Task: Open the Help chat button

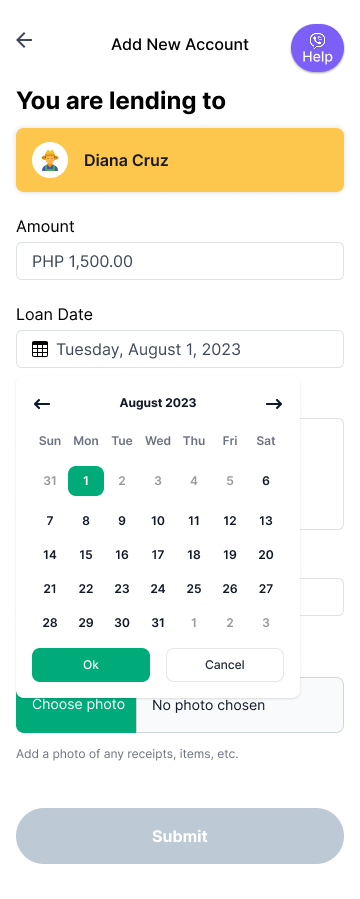Action: pyautogui.click(x=317, y=48)
